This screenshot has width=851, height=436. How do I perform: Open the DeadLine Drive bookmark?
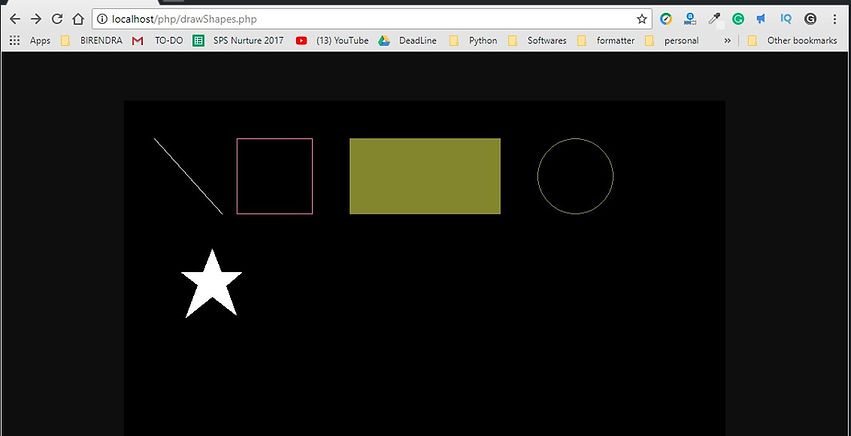coord(408,41)
